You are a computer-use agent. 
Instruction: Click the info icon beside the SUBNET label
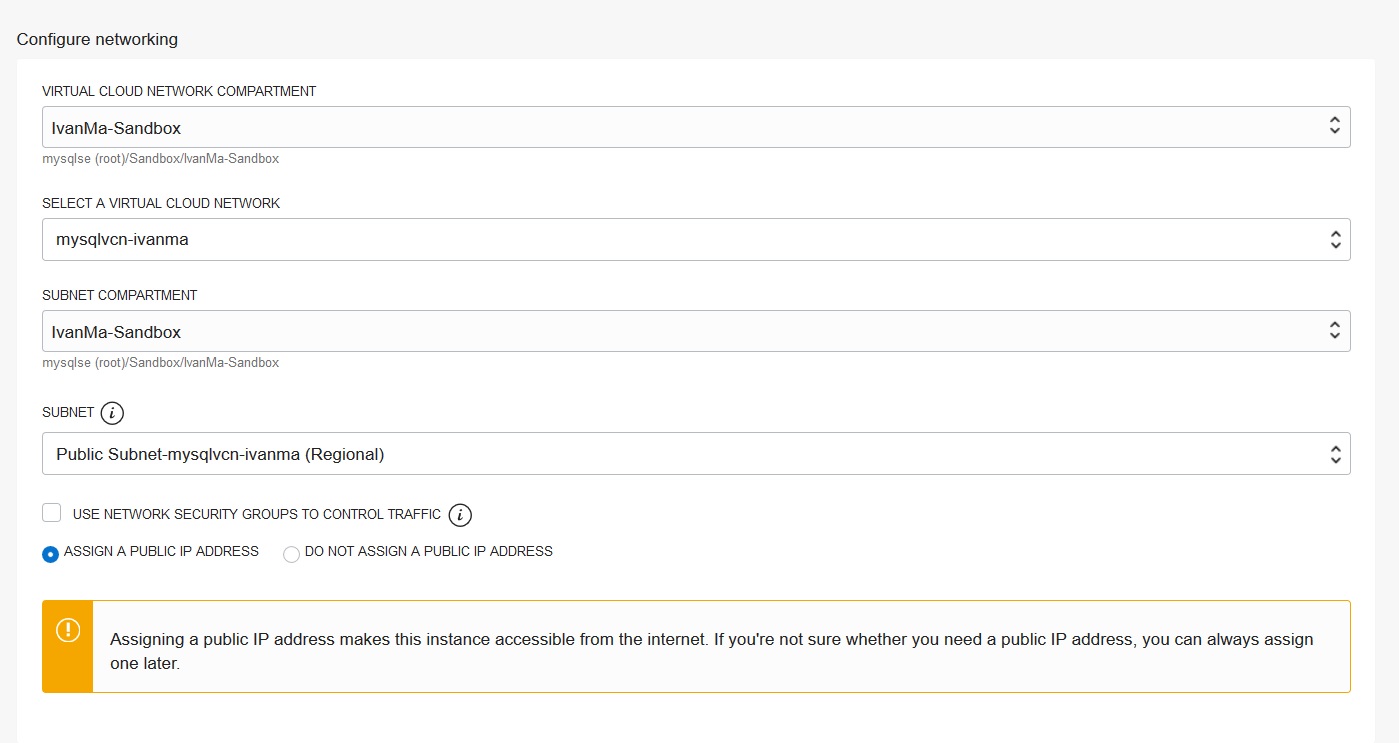(x=113, y=412)
